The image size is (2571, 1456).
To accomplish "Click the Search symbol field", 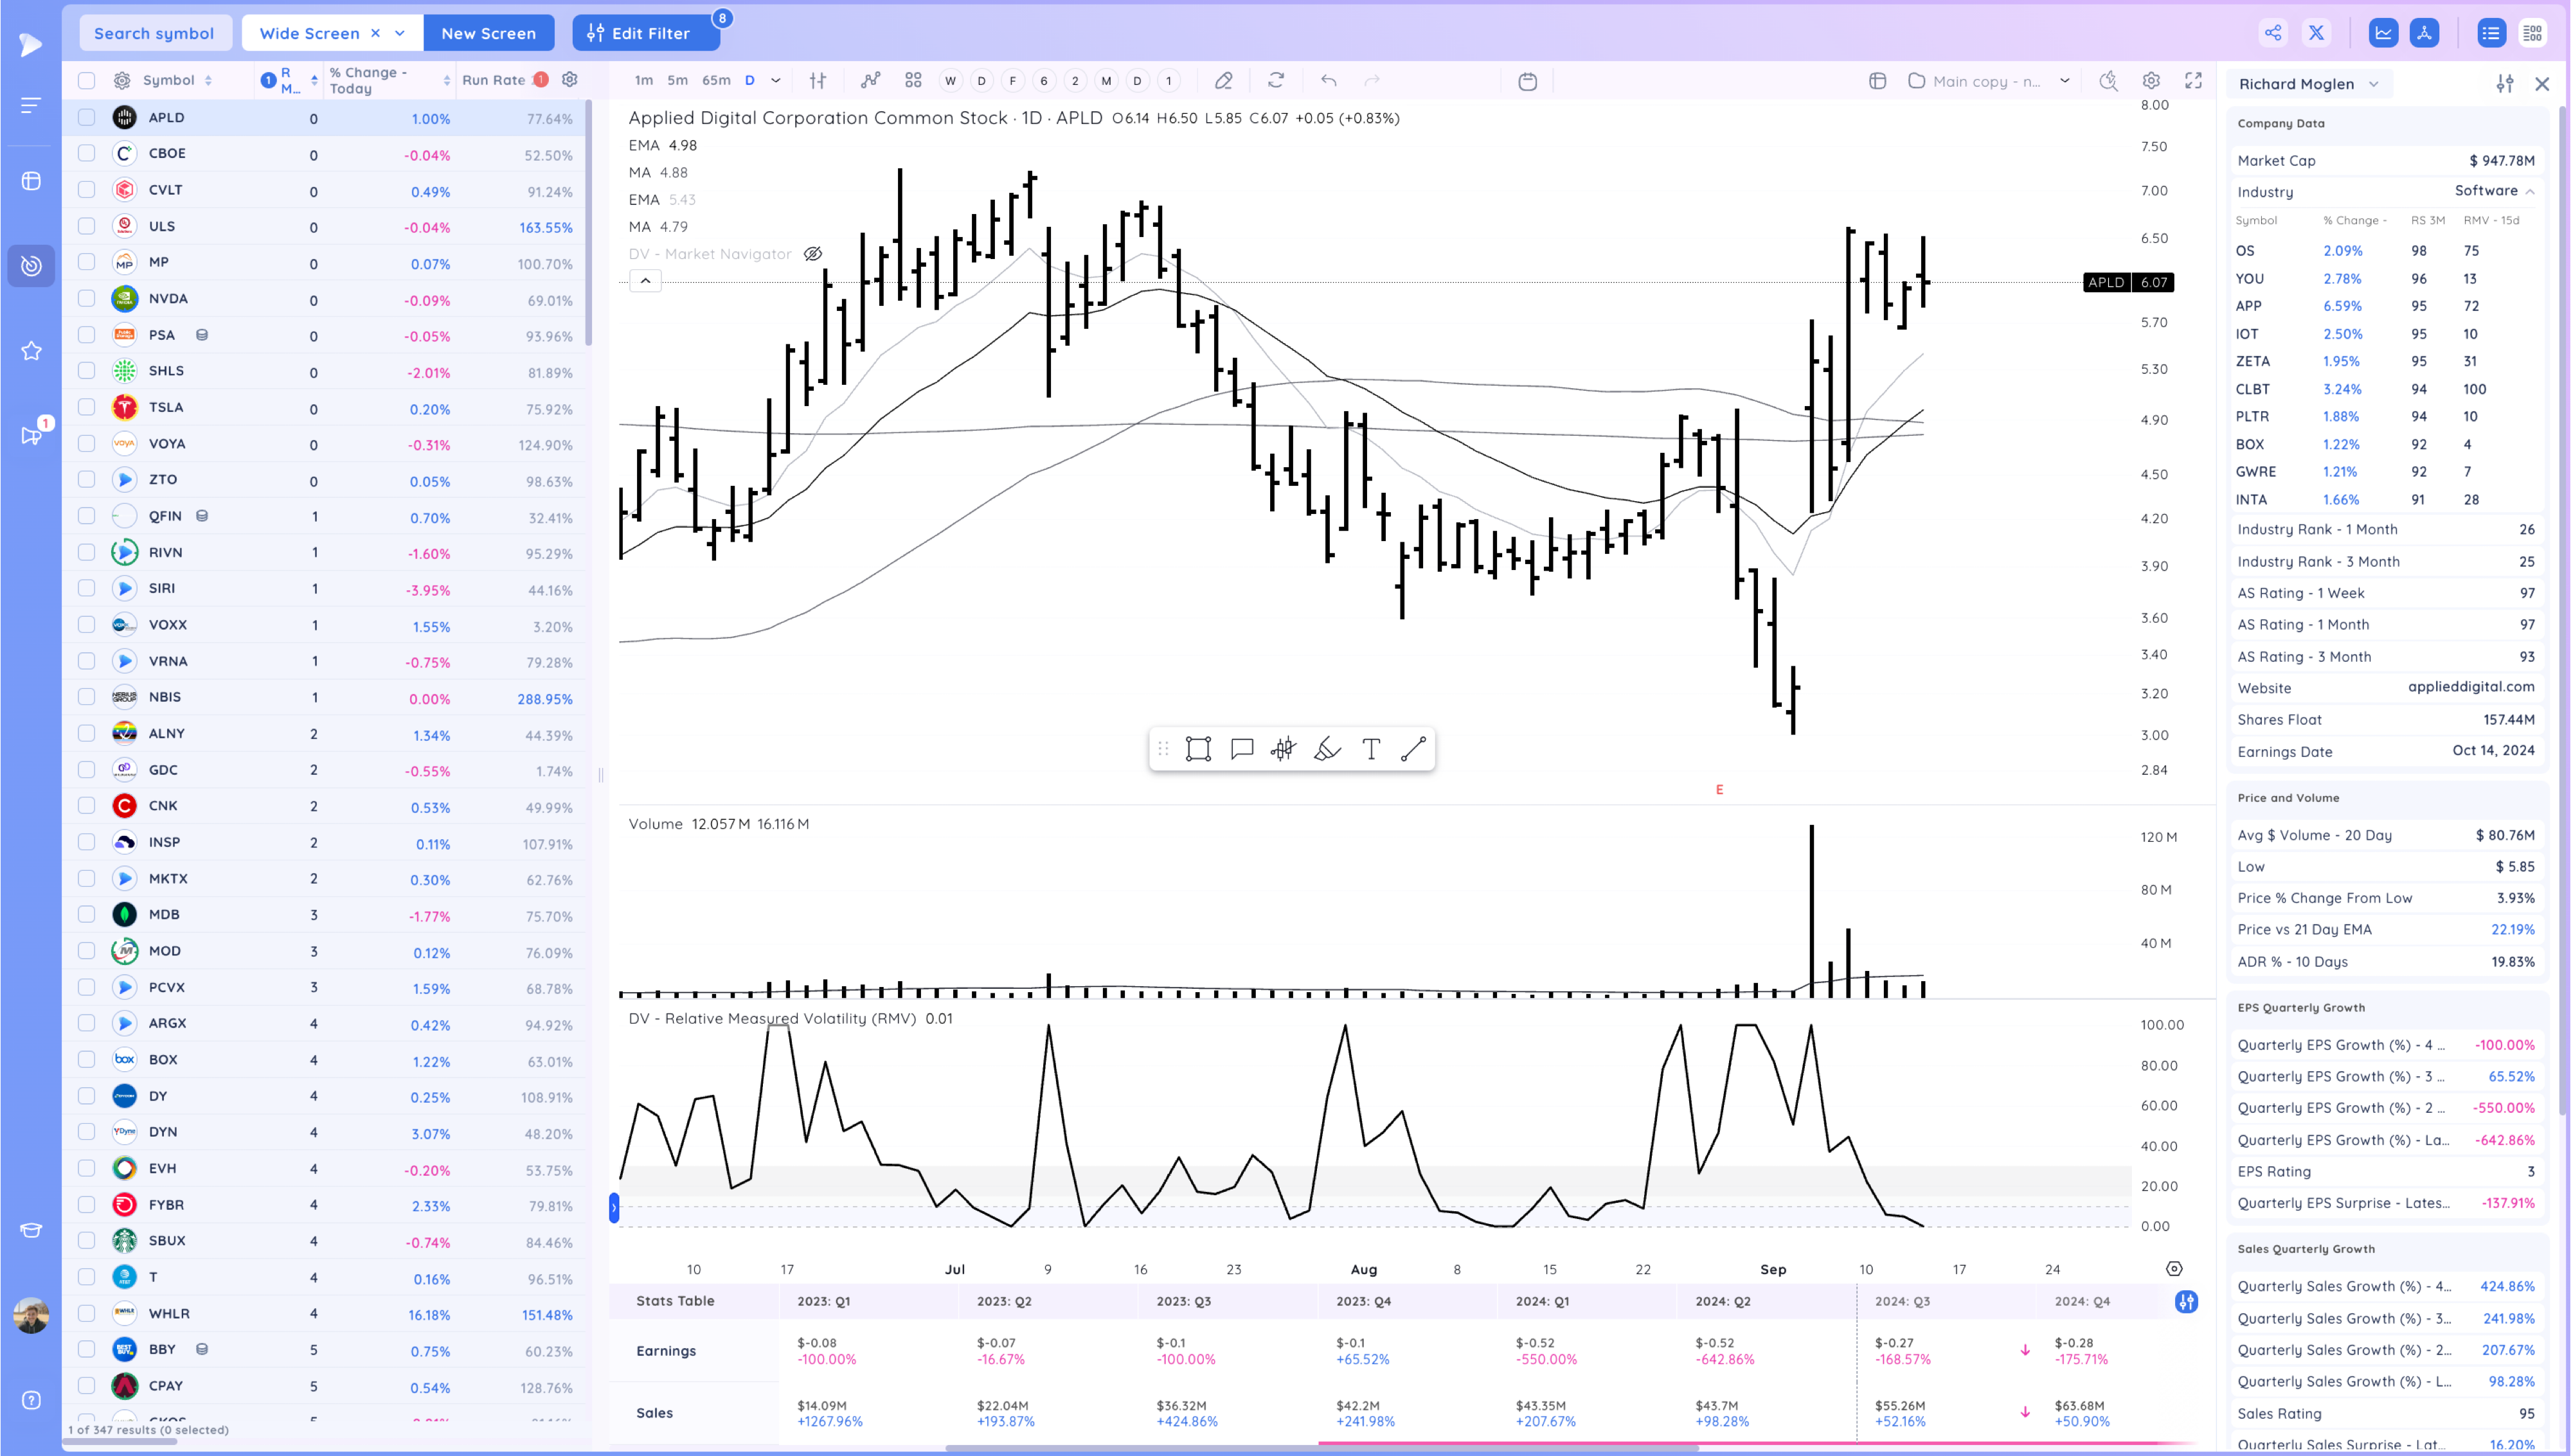I will click(x=154, y=33).
